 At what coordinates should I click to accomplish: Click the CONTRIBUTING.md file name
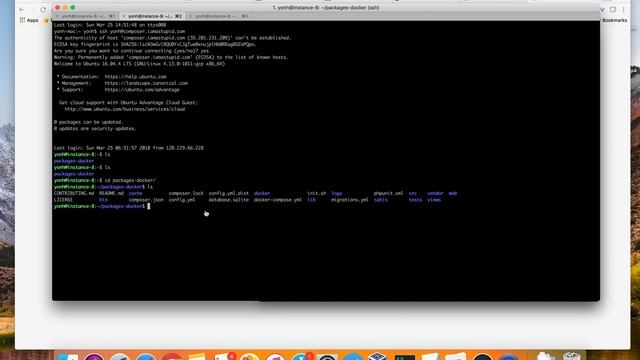point(74,193)
